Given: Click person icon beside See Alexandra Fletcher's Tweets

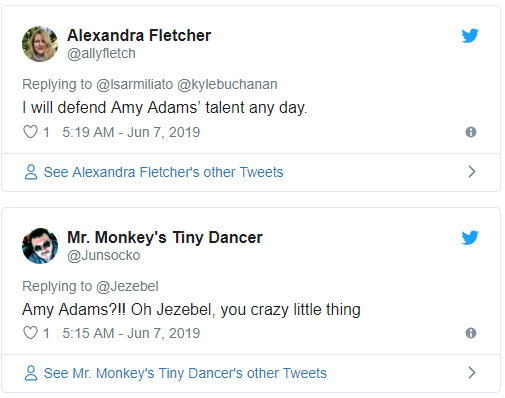Looking at the screenshot, I should pyautogui.click(x=31, y=172).
